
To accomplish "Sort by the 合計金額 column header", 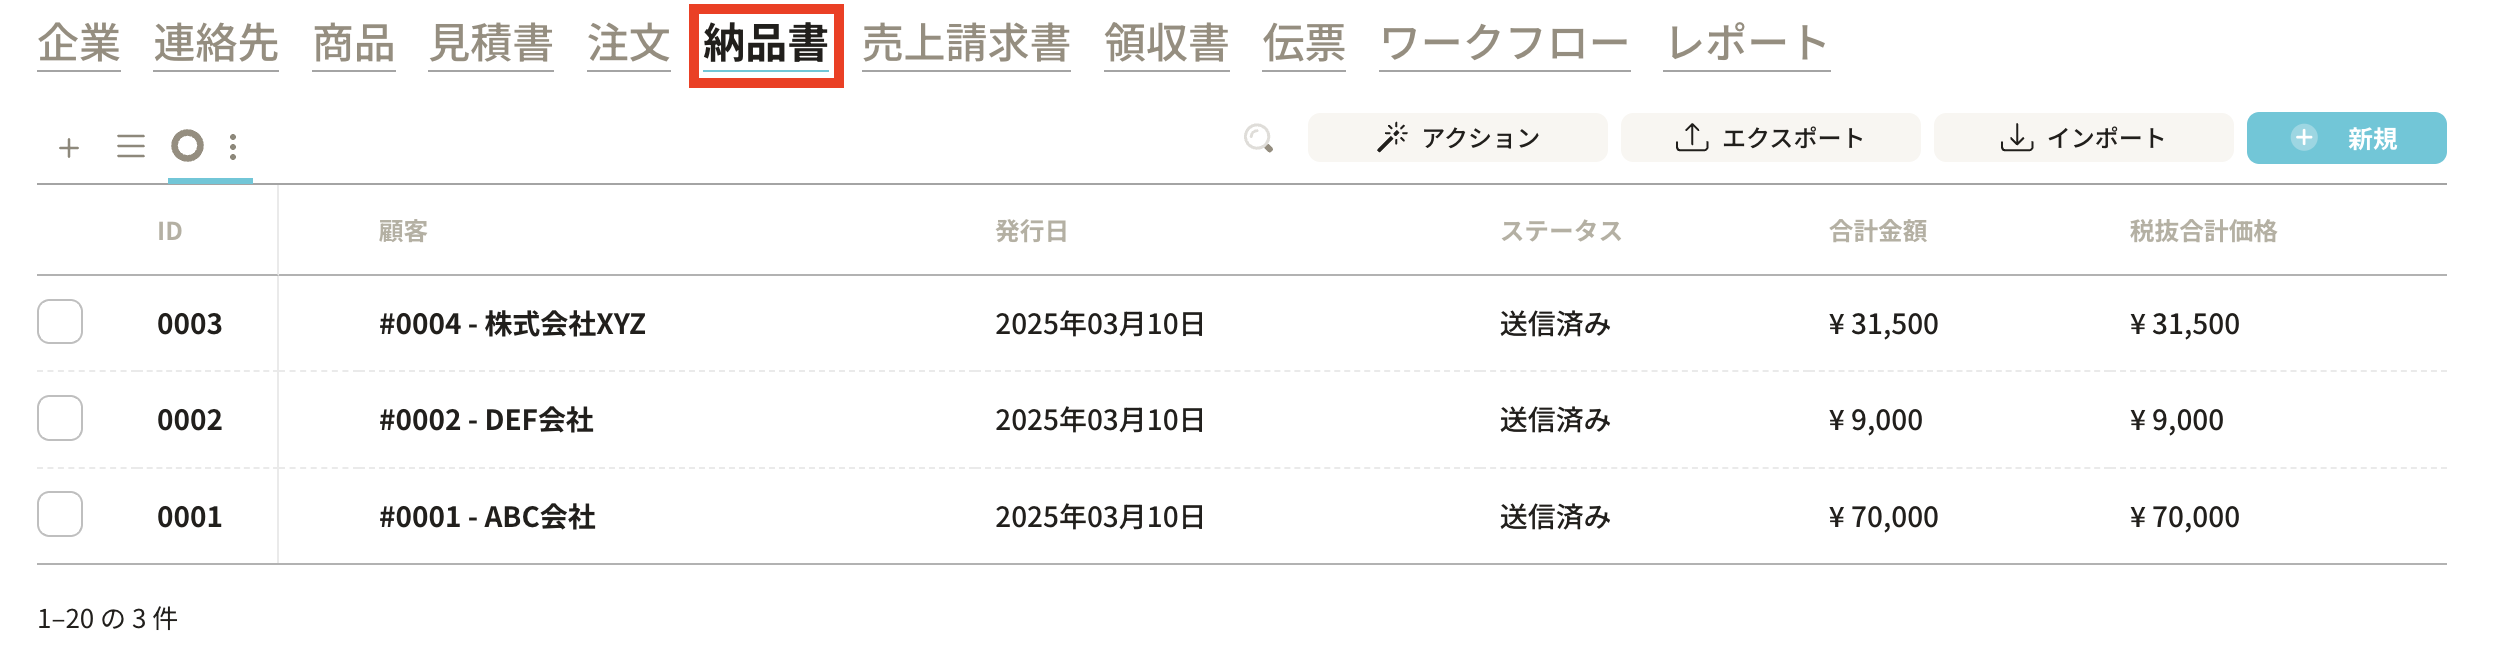I will point(1877,232).
